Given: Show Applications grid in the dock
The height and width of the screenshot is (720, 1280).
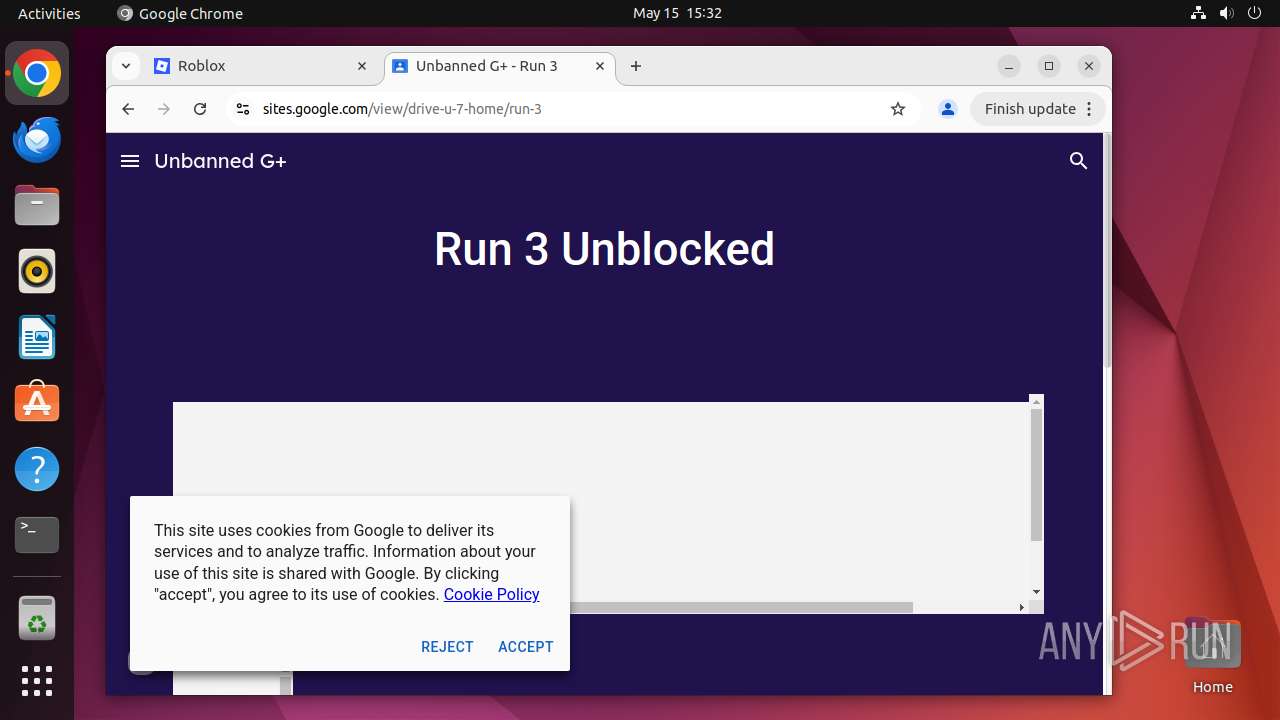Looking at the screenshot, I should pos(37,681).
